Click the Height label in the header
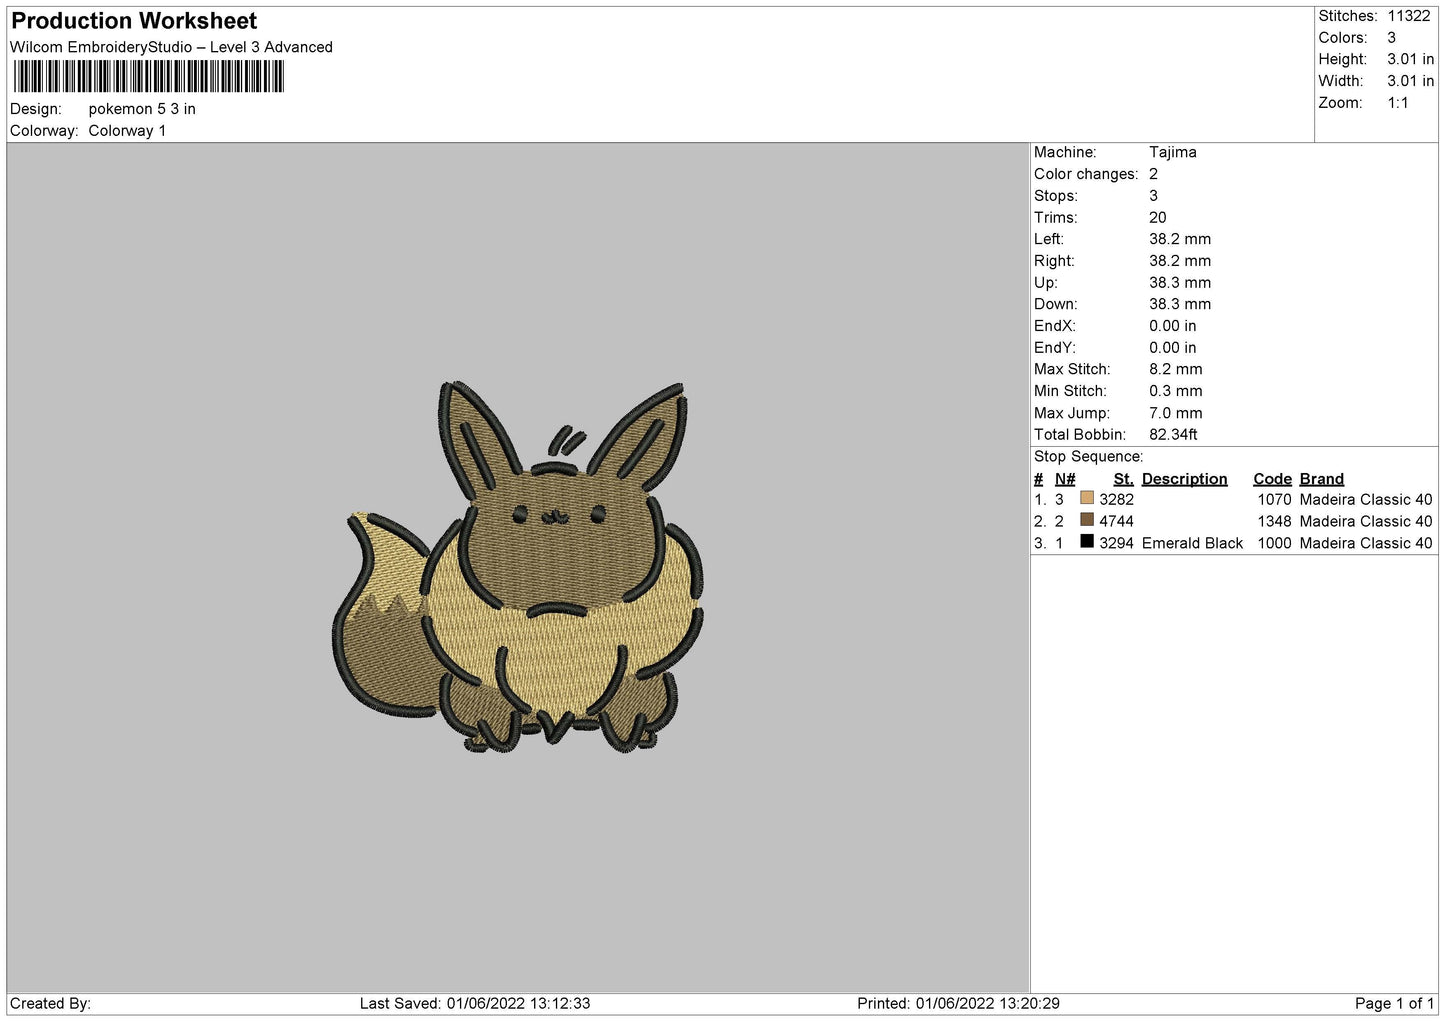Screen dimensions: 1445x1021 coord(1342,60)
